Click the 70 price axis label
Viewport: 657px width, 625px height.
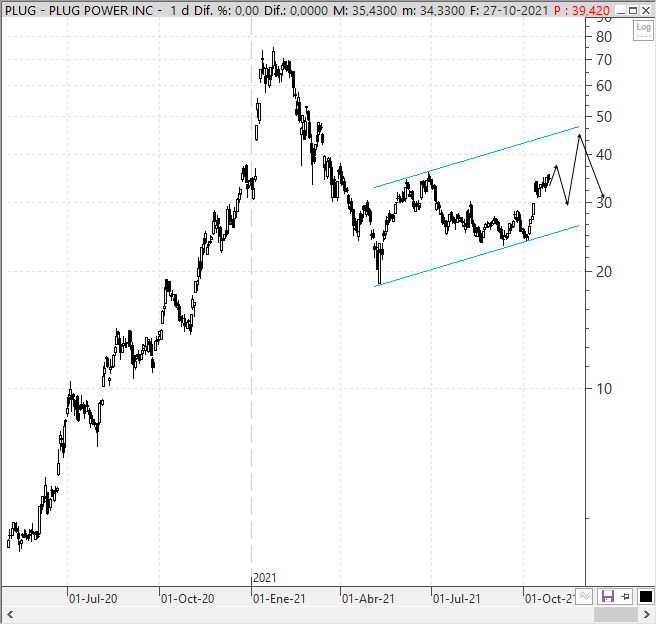[604, 59]
